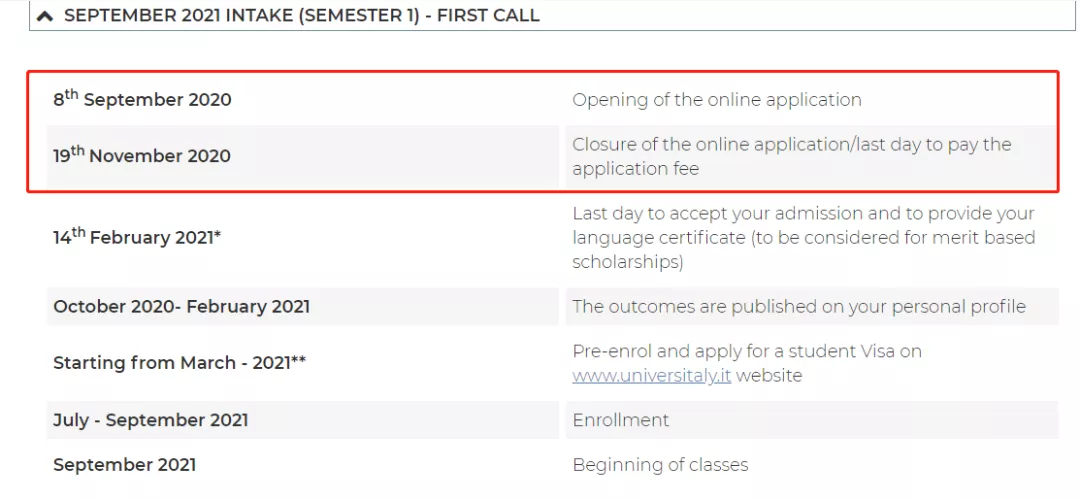Select the '19th November 2020' date cell
1080x500 pixels.
pyautogui.click(x=142, y=155)
